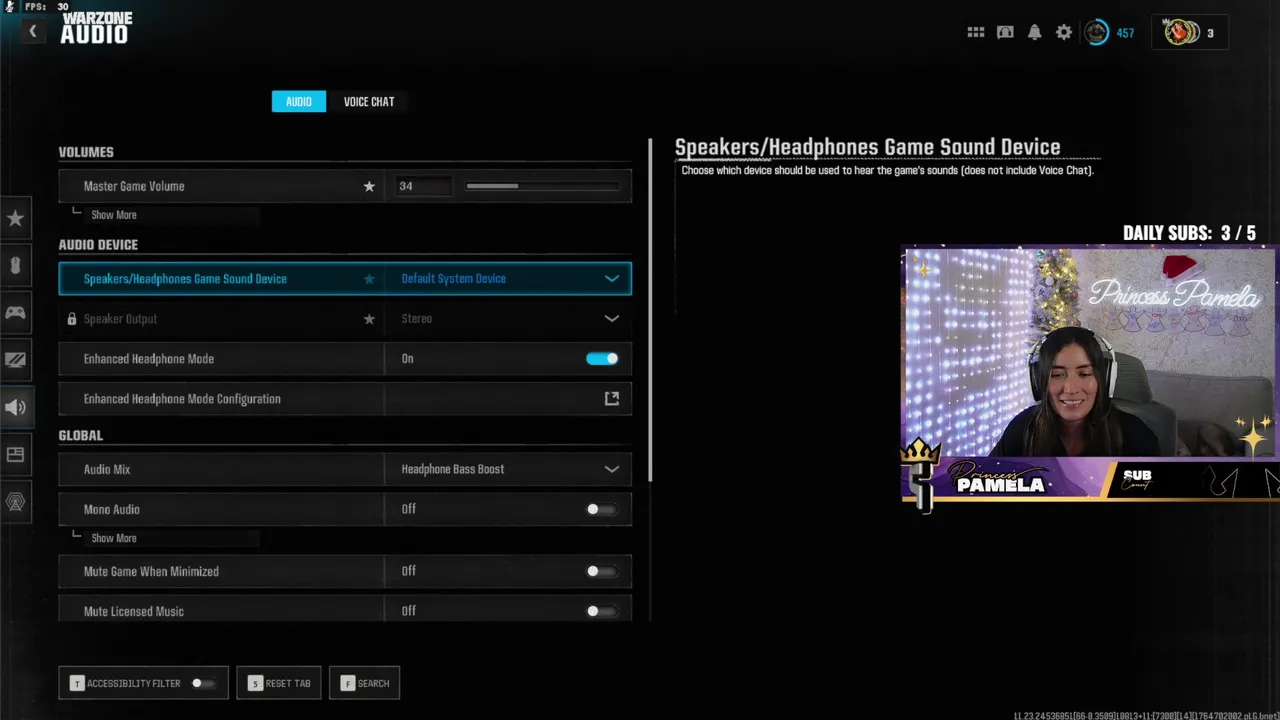This screenshot has width=1280, height=720.
Task: Expand Show More under Master Game Volume
Action: pos(113,215)
